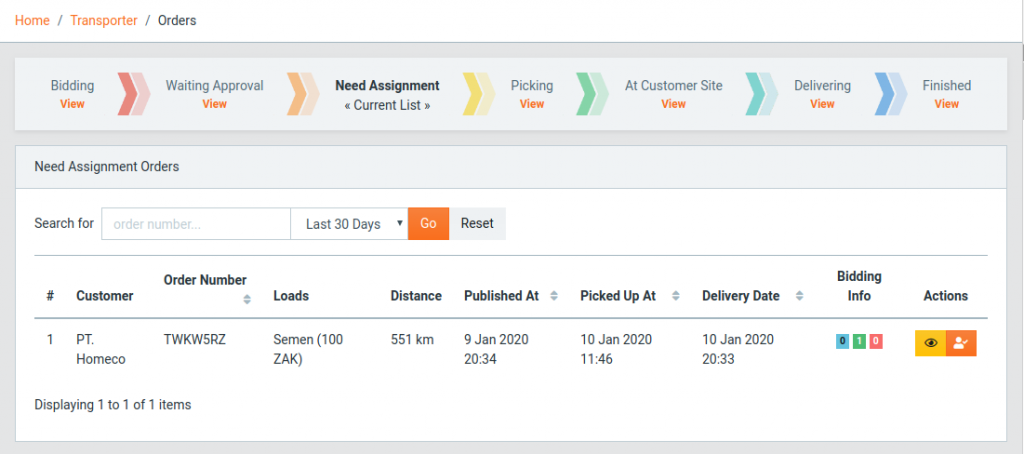Open the Transporter breadcrumb link

104,20
